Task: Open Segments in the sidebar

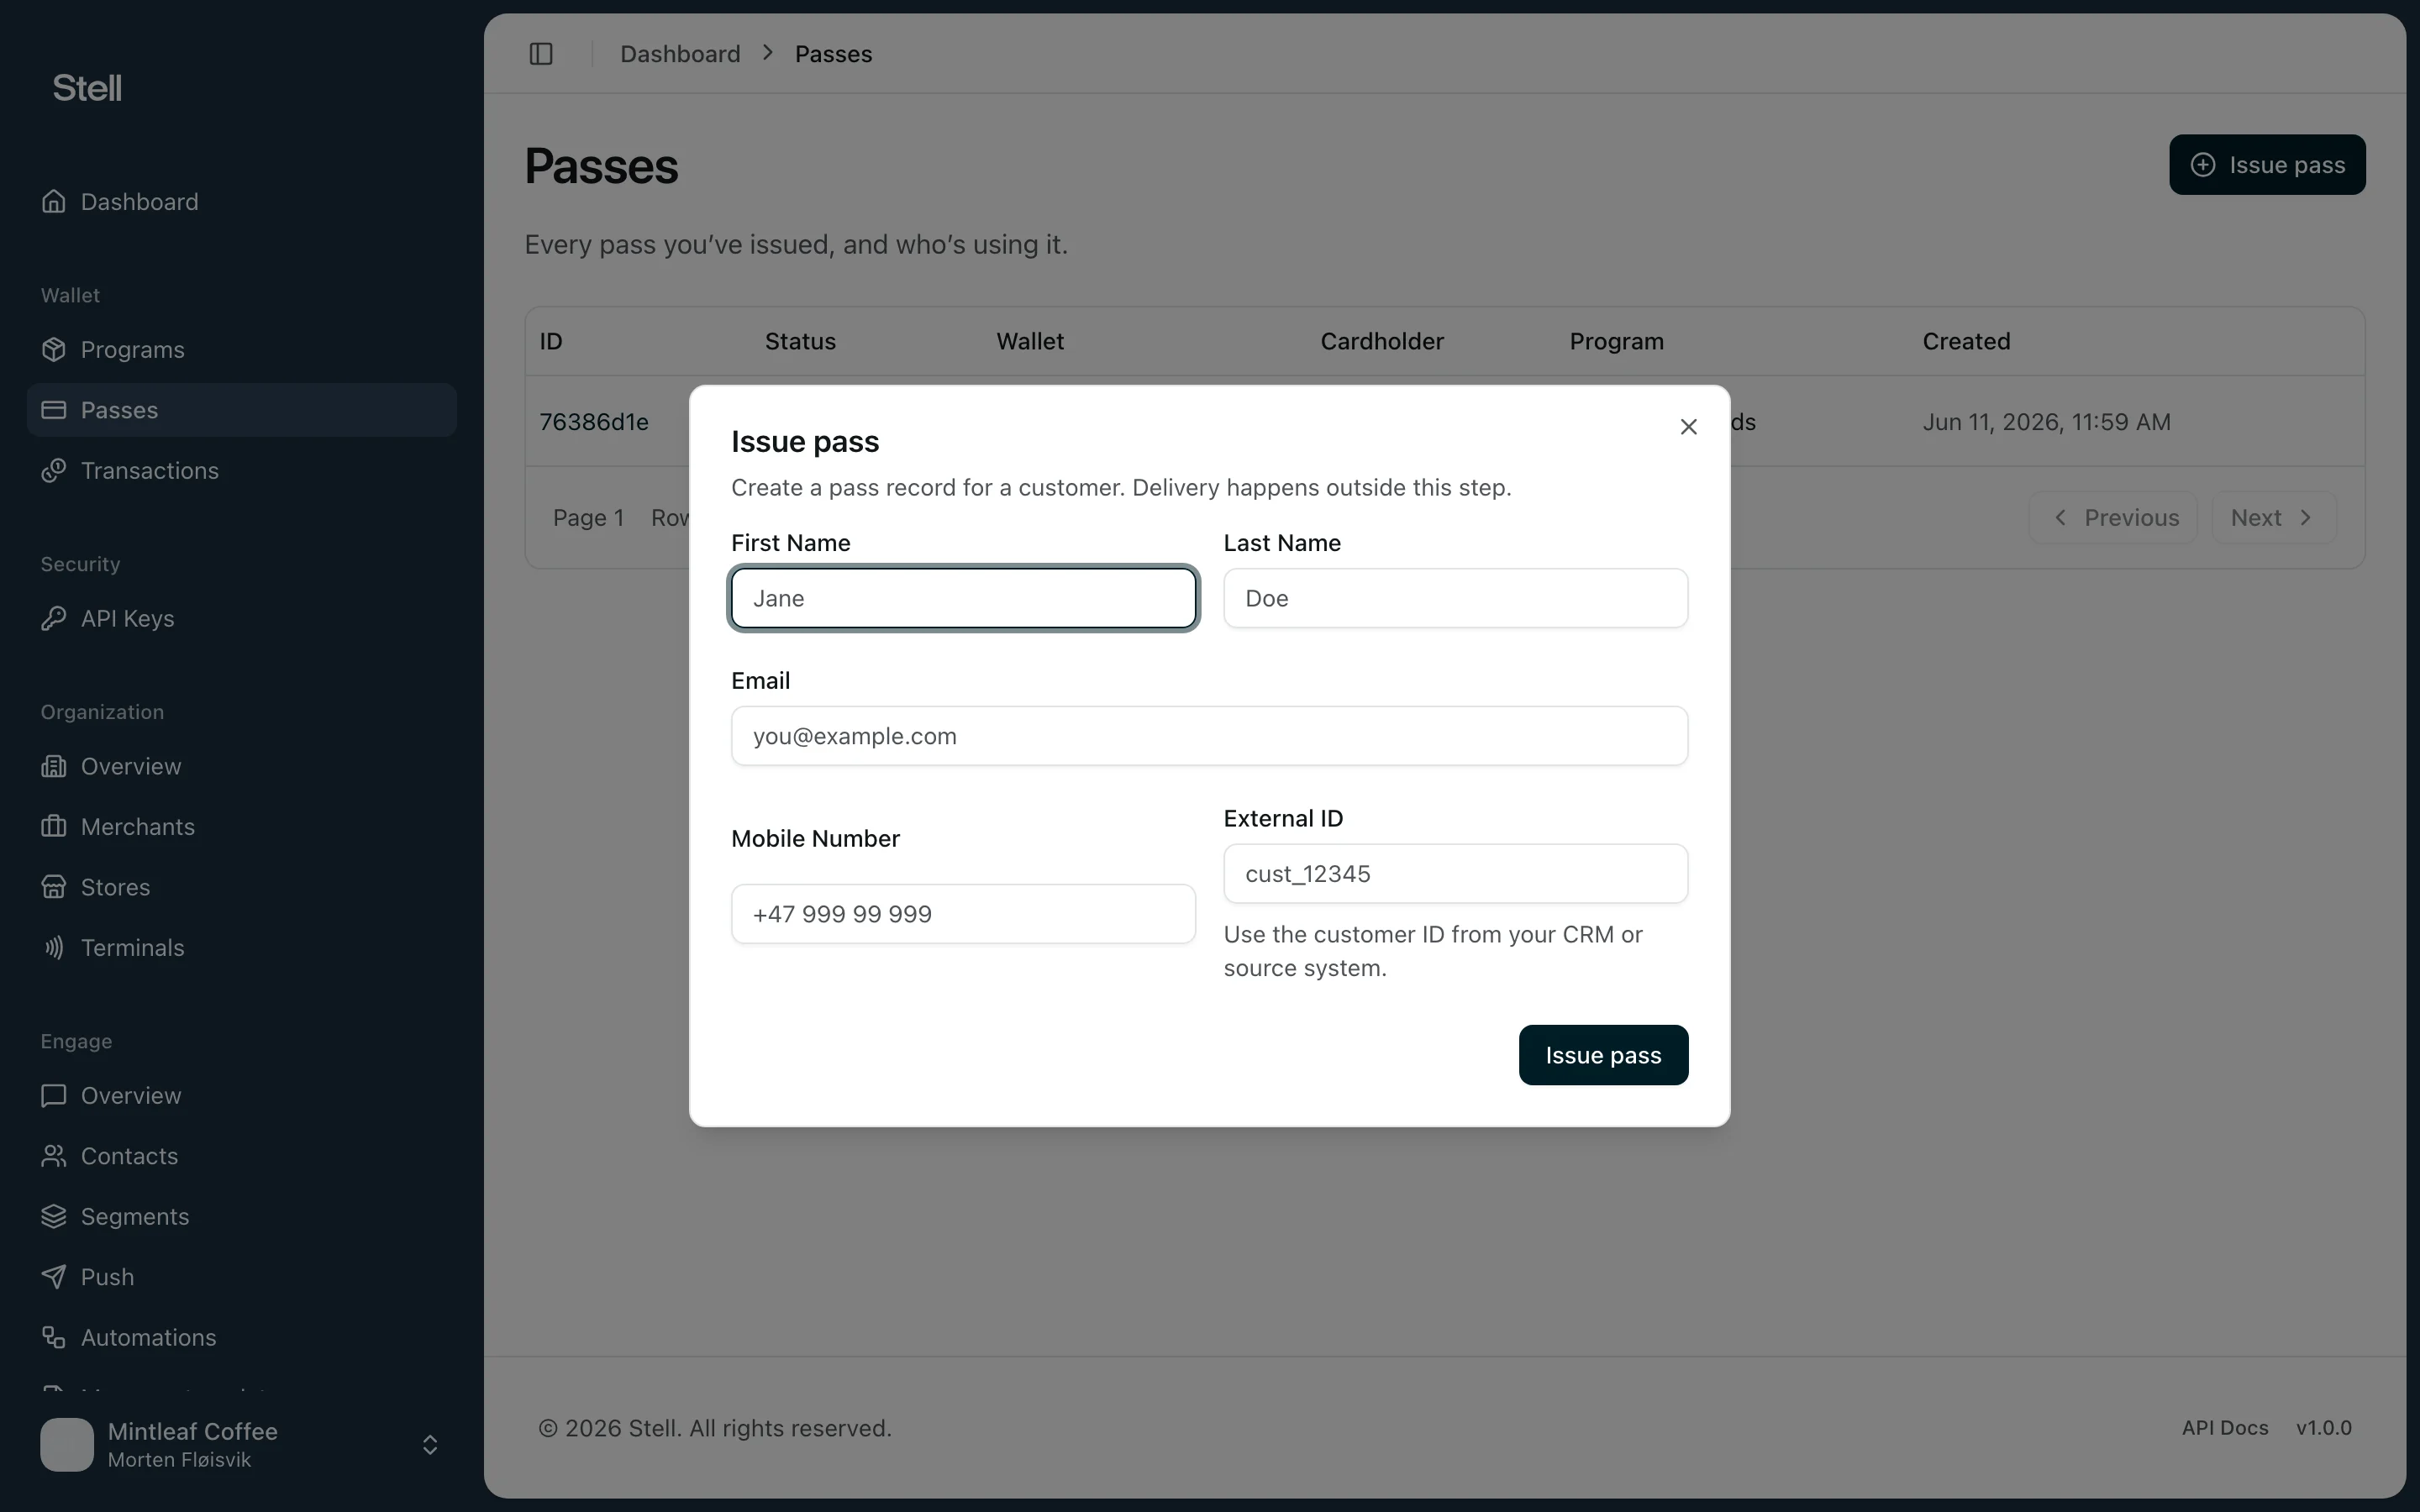Action: [x=242, y=1217]
